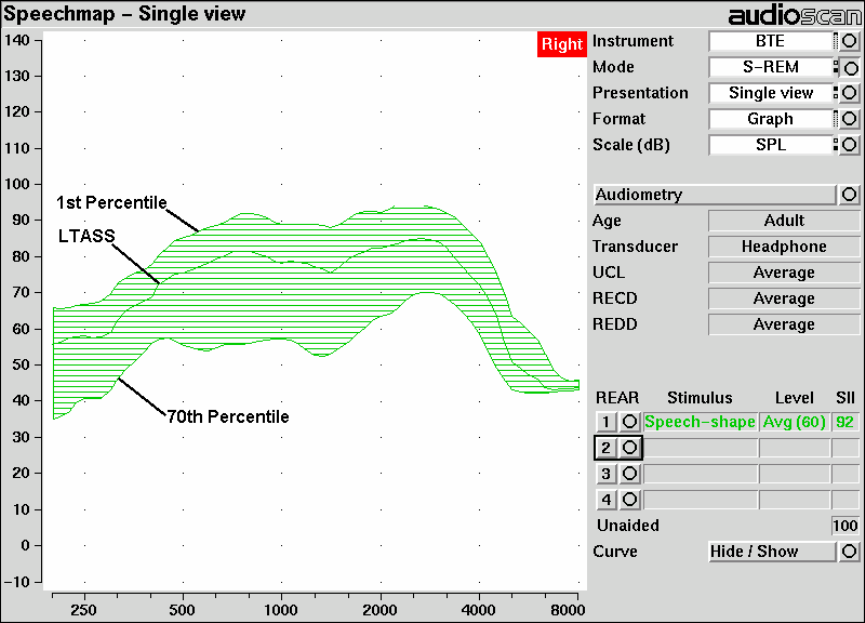Click the round button next to Mode
Viewport: 865px width, 623px height.
850,67
